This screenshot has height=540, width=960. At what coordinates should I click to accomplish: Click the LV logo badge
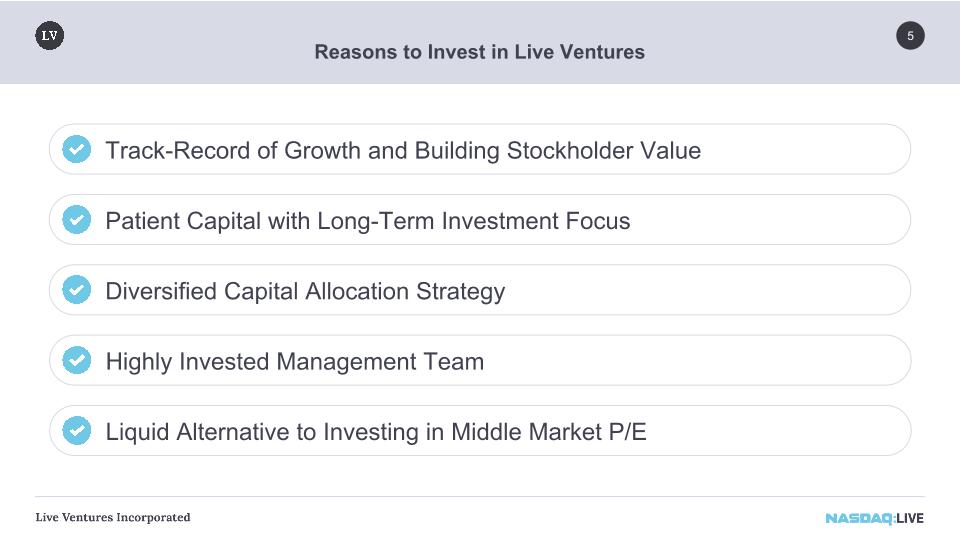50,36
